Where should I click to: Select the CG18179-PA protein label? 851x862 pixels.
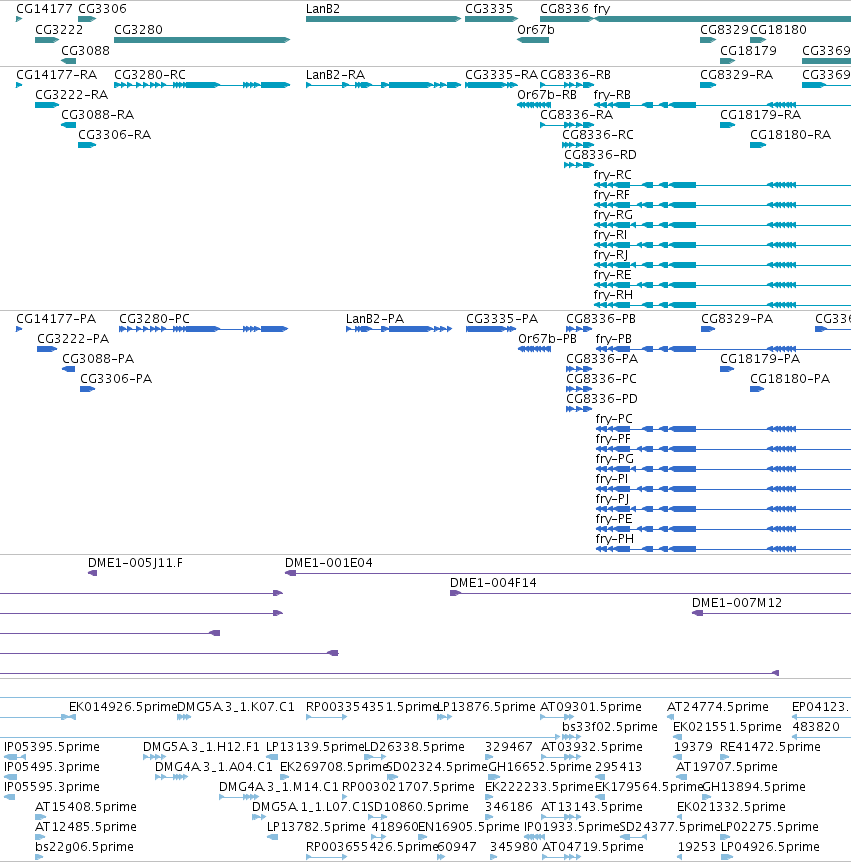tap(760, 358)
